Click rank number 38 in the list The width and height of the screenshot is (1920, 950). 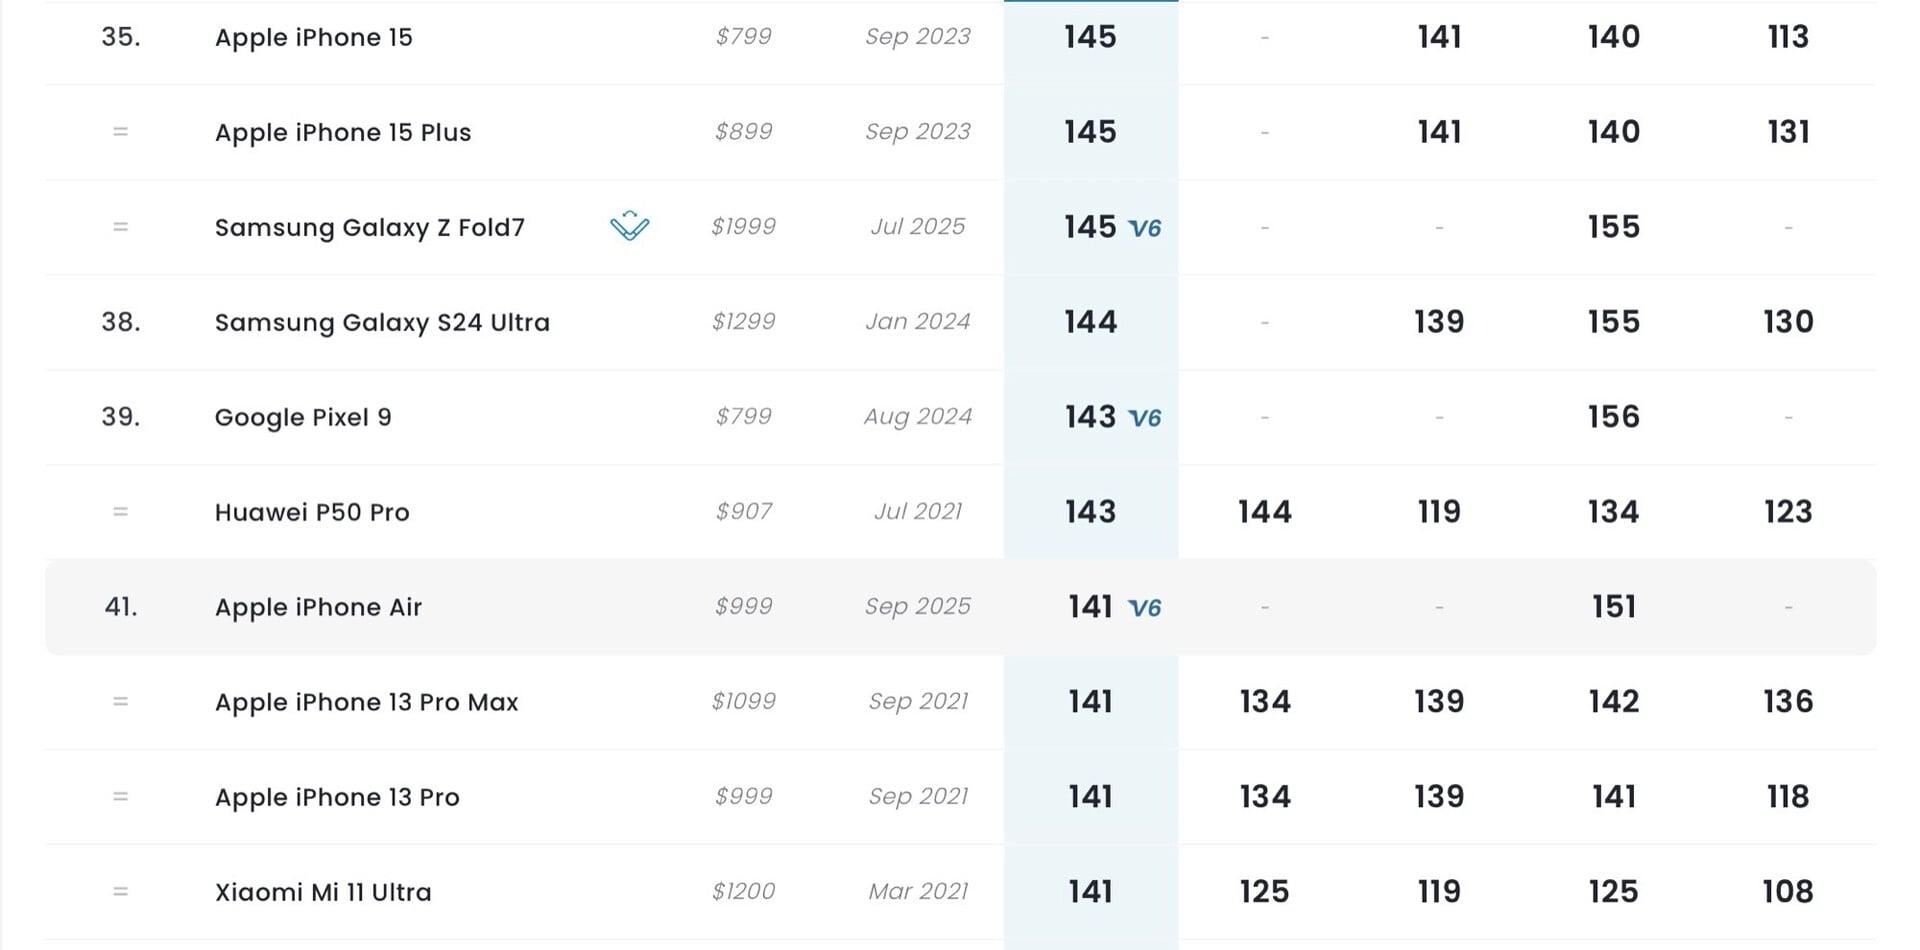[x=121, y=322]
